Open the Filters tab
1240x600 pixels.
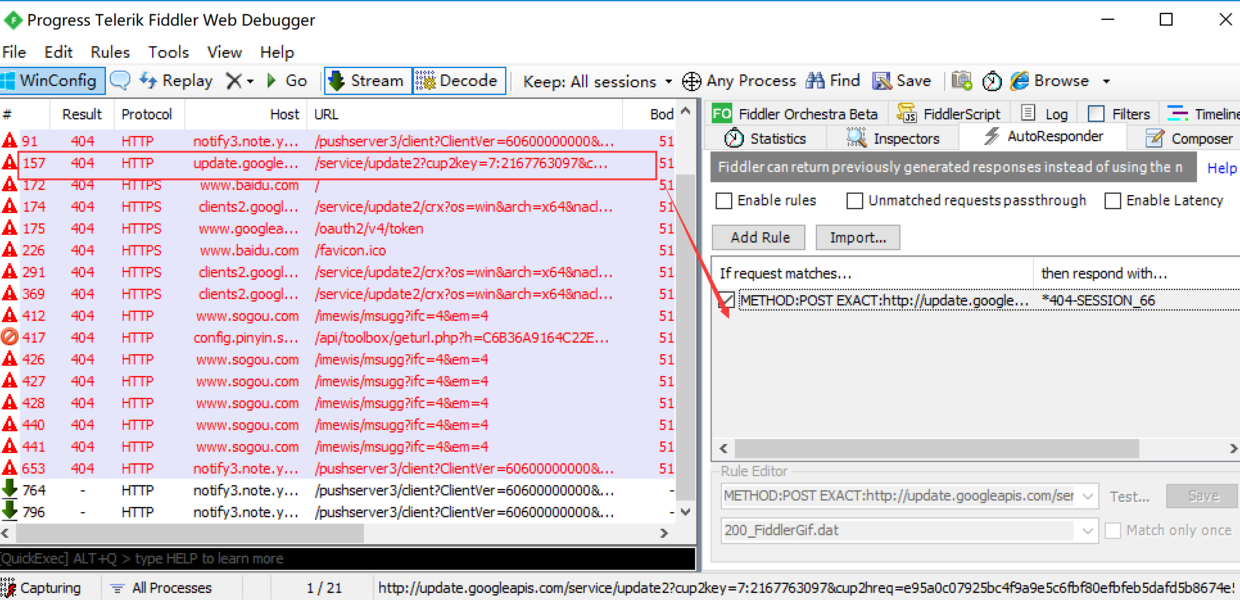(x=1120, y=114)
